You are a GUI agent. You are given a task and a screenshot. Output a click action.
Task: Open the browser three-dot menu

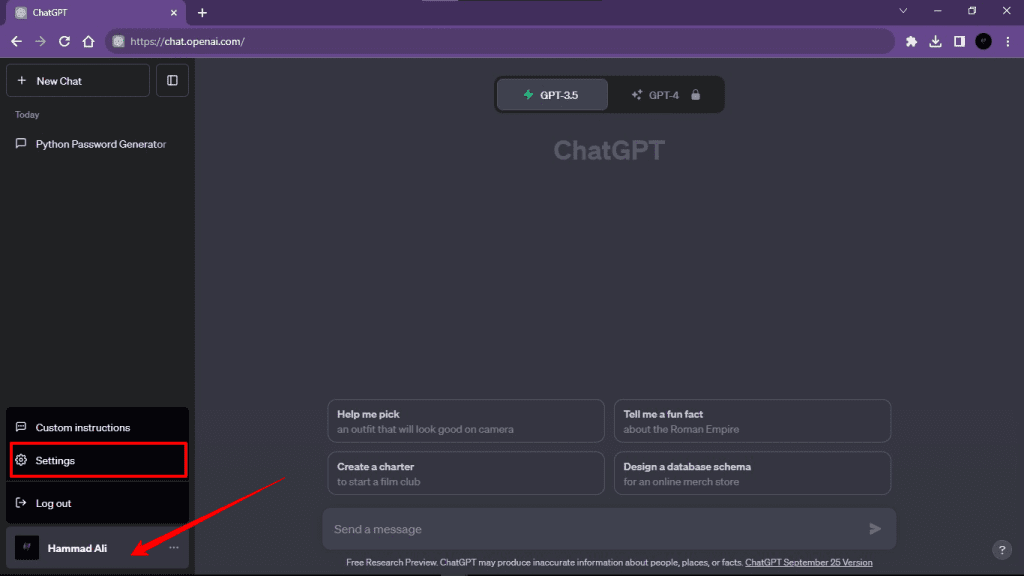point(1008,41)
